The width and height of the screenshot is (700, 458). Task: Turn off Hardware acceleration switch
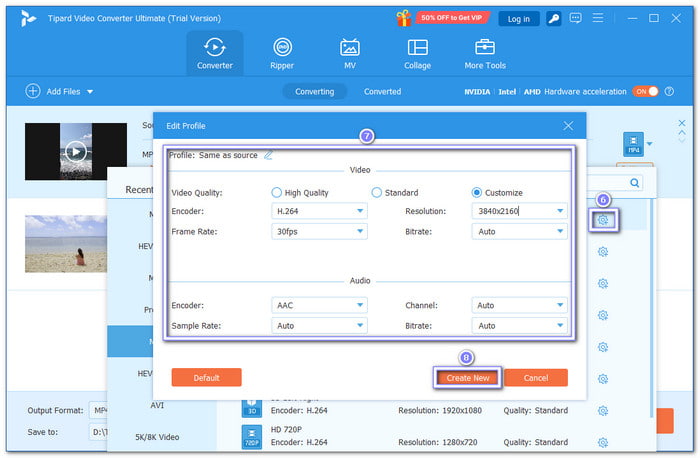tap(645, 91)
